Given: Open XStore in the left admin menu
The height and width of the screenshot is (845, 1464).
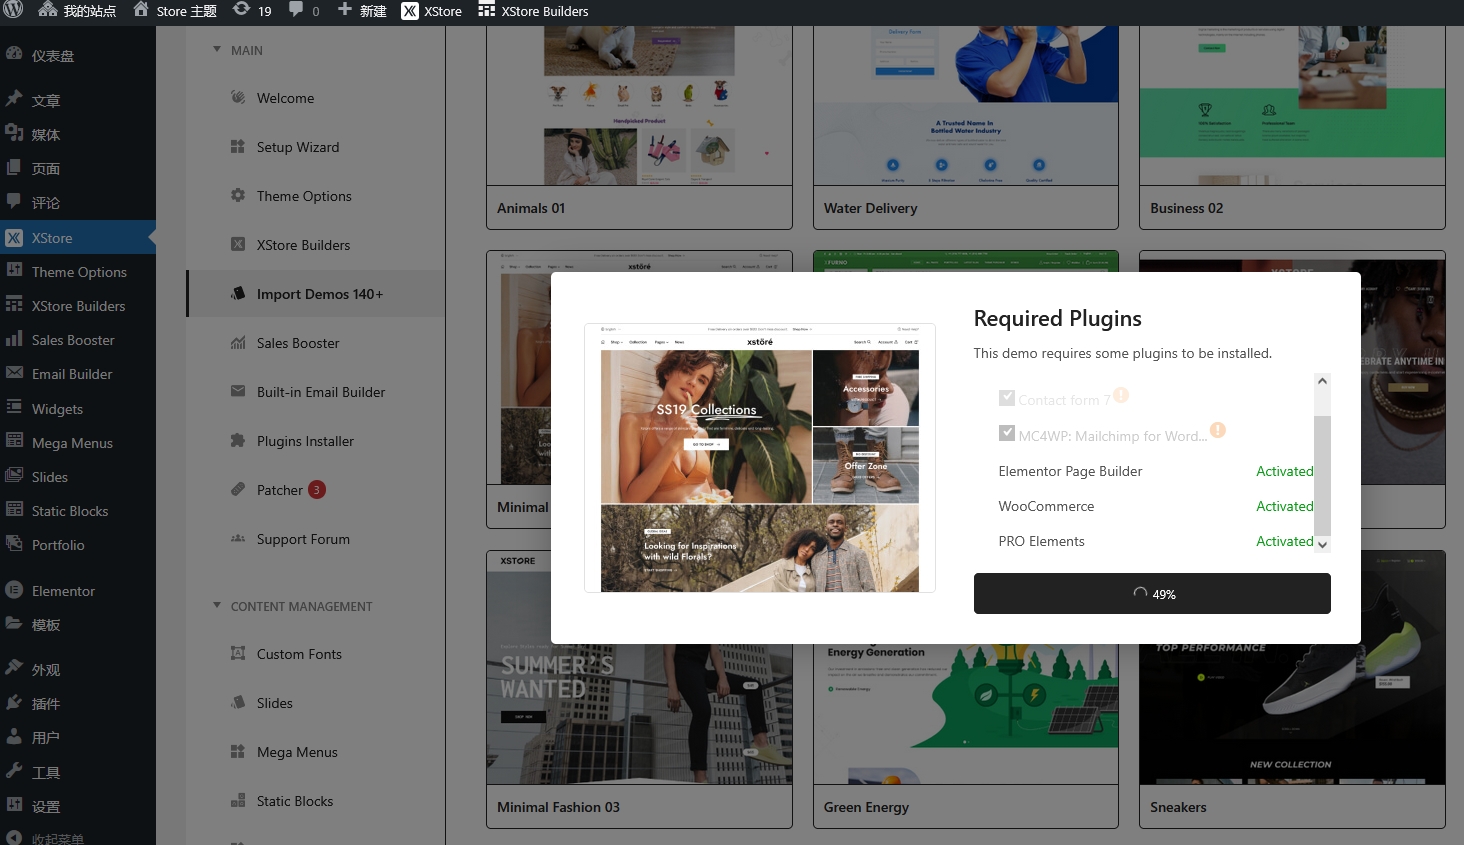Looking at the screenshot, I should [x=78, y=238].
